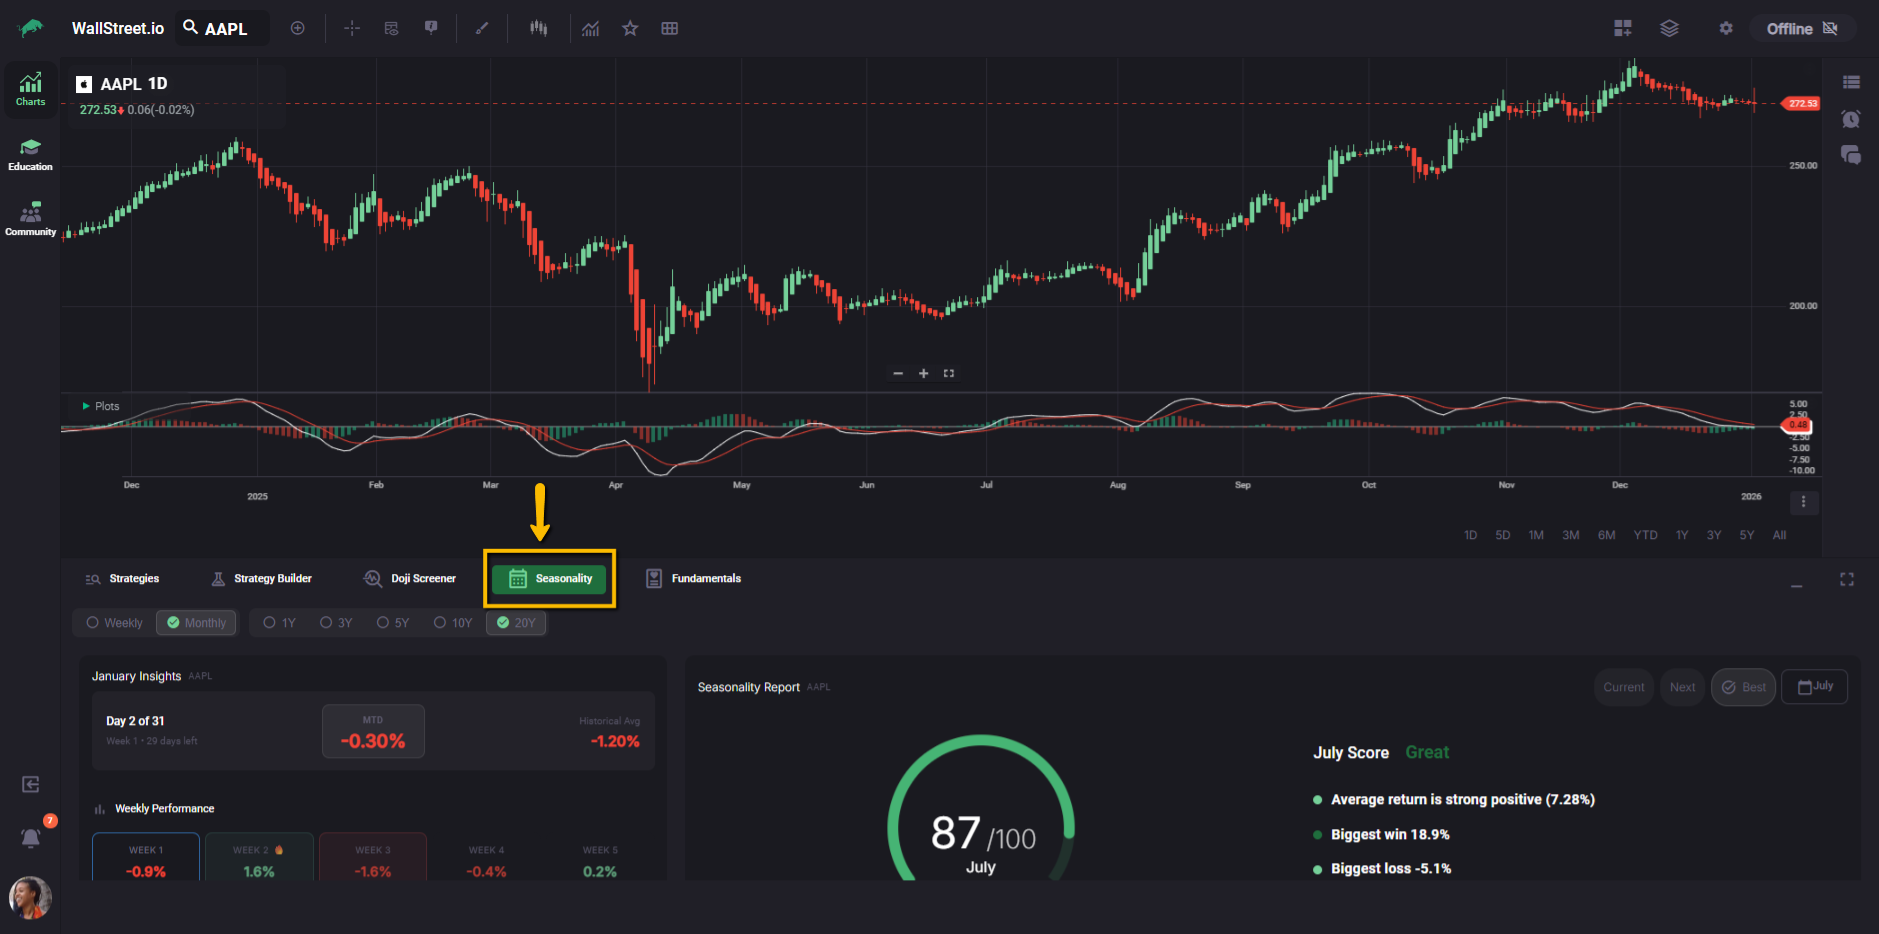This screenshot has height=934, width=1879.
Task: Set chart range to 6M
Action: pyautogui.click(x=1606, y=535)
